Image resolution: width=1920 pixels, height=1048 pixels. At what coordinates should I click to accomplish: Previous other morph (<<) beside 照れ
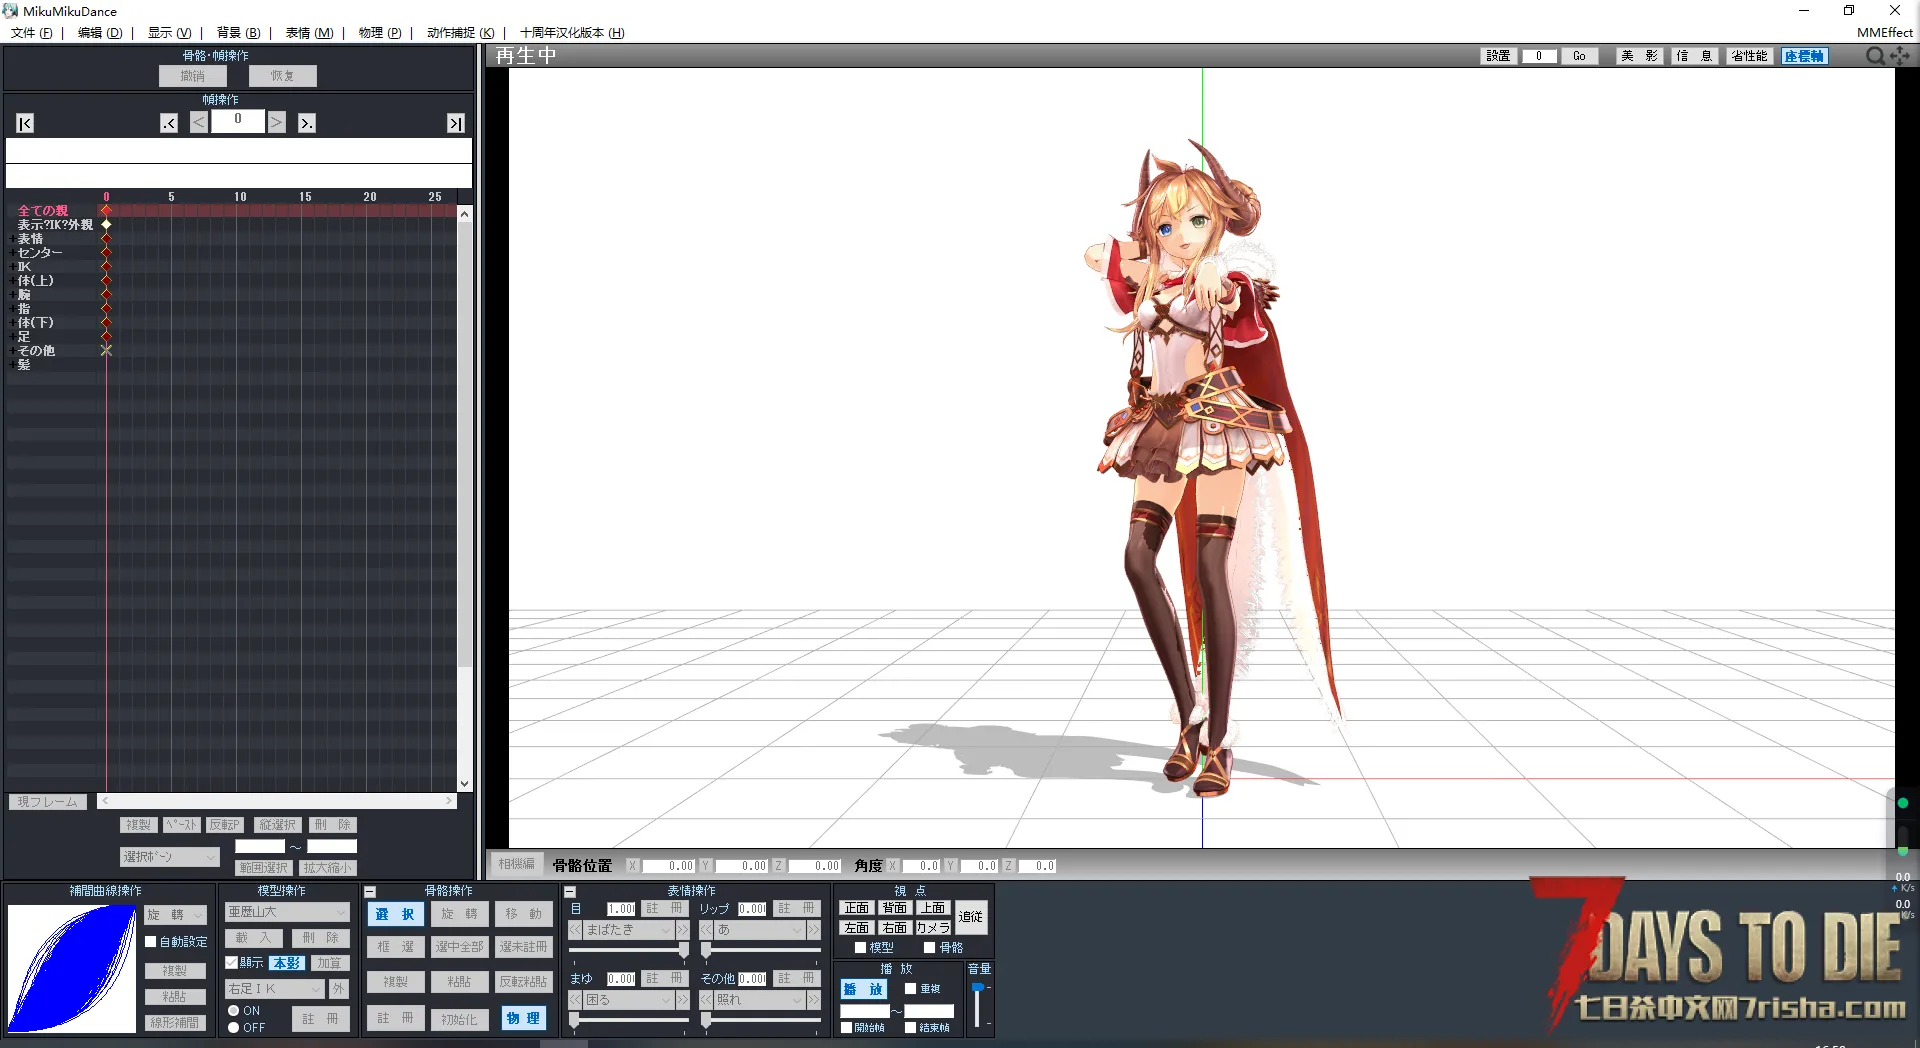click(x=706, y=1000)
